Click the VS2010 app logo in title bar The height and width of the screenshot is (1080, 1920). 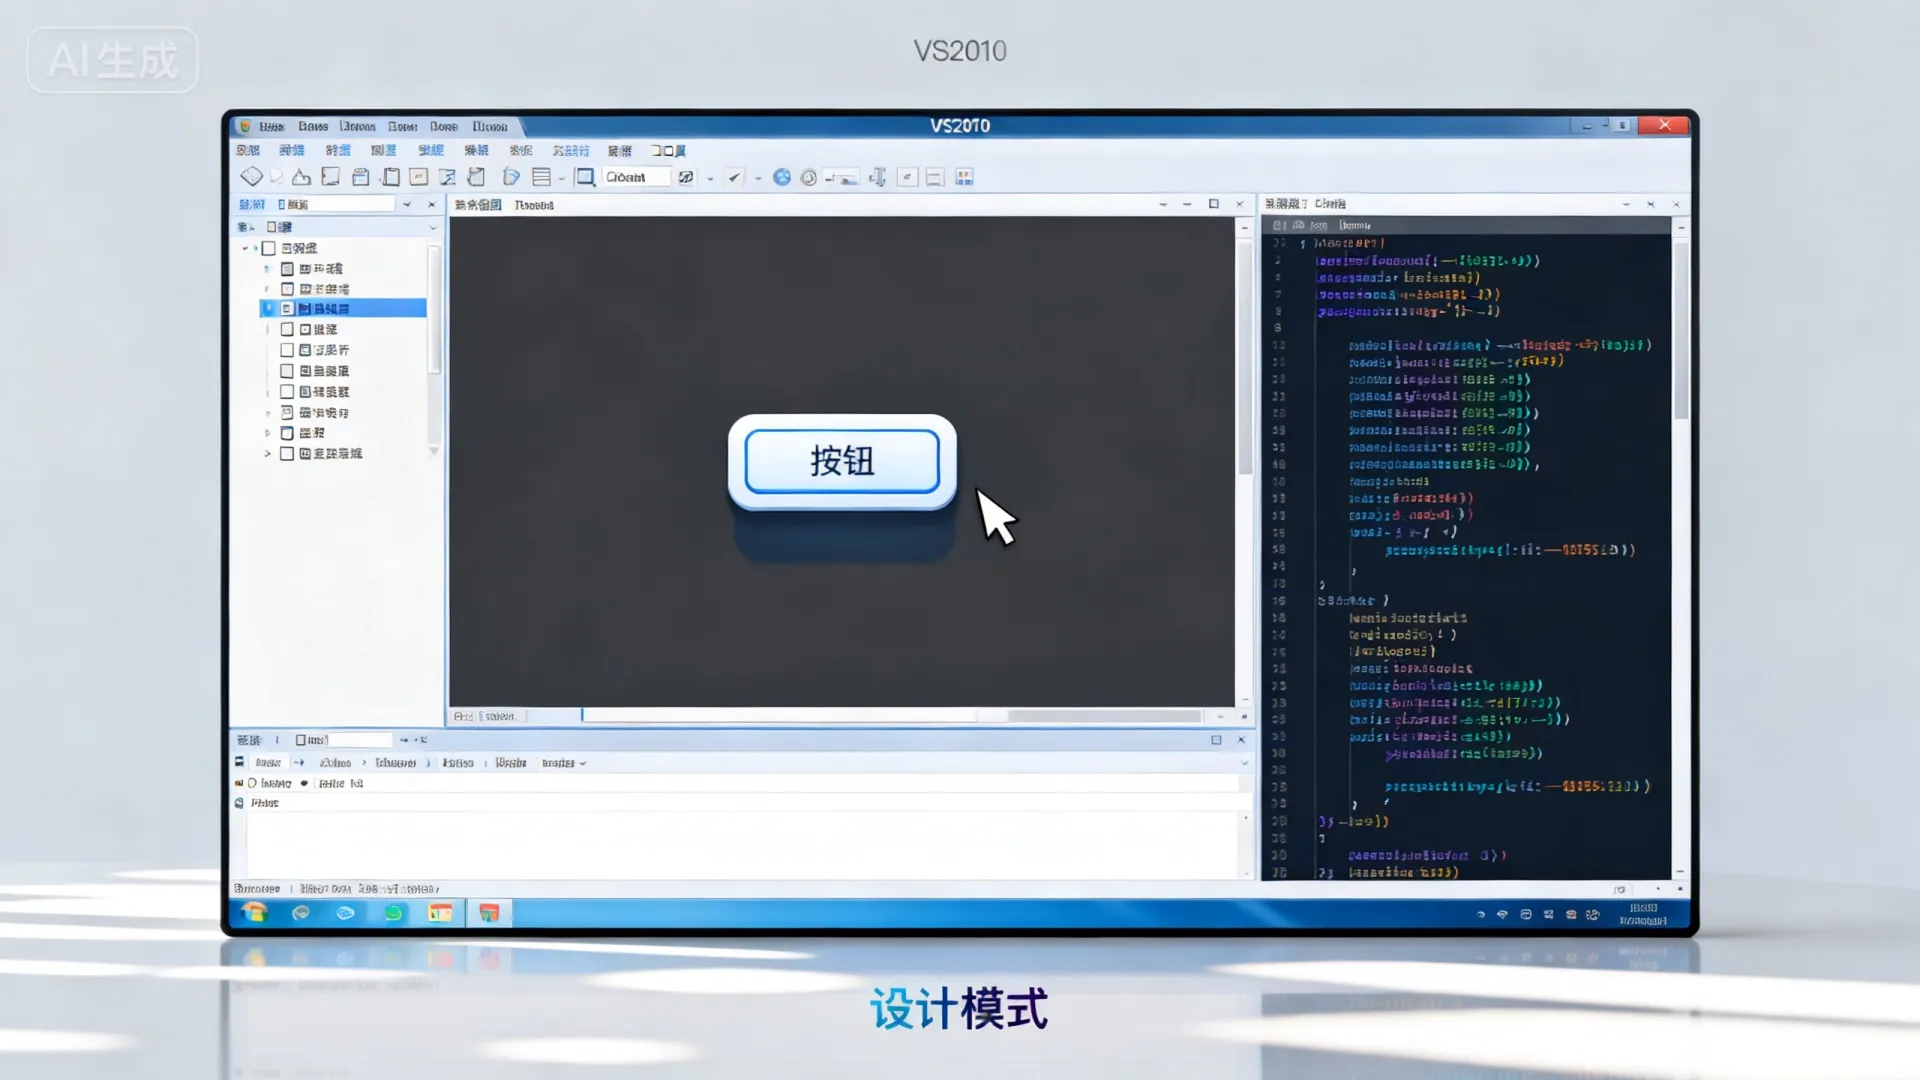tap(245, 126)
